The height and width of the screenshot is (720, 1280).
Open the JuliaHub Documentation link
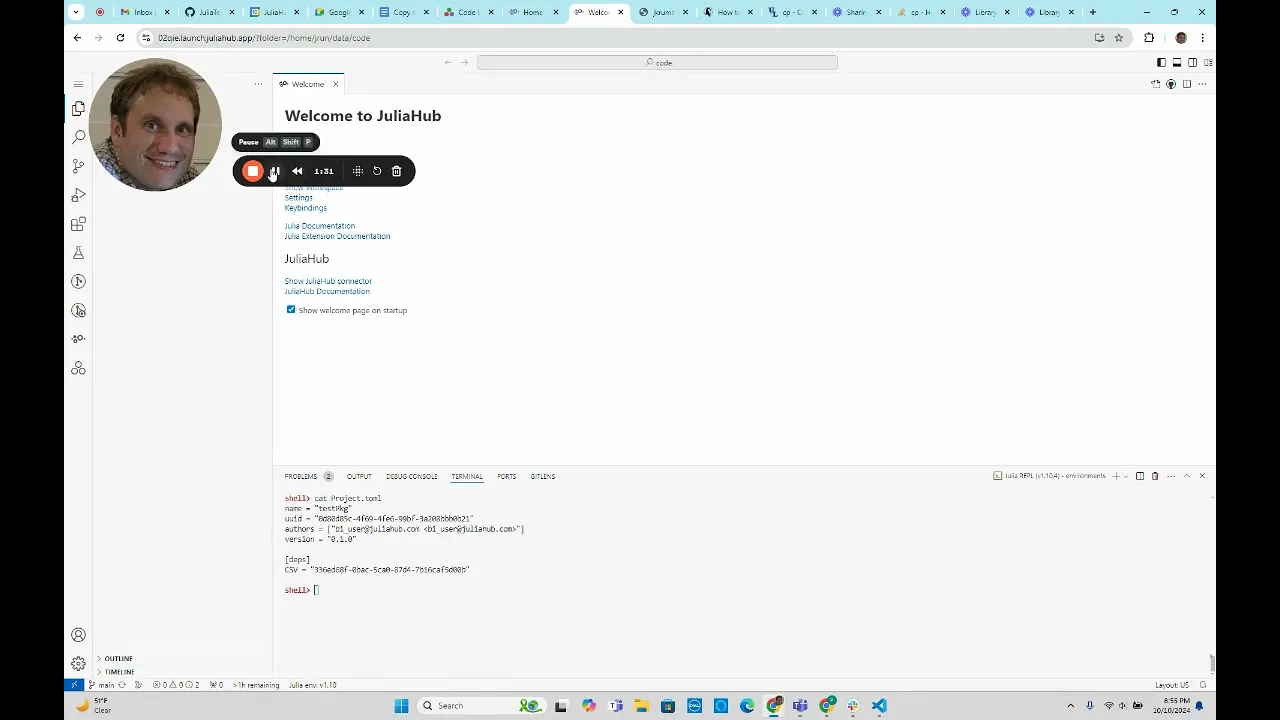point(327,291)
